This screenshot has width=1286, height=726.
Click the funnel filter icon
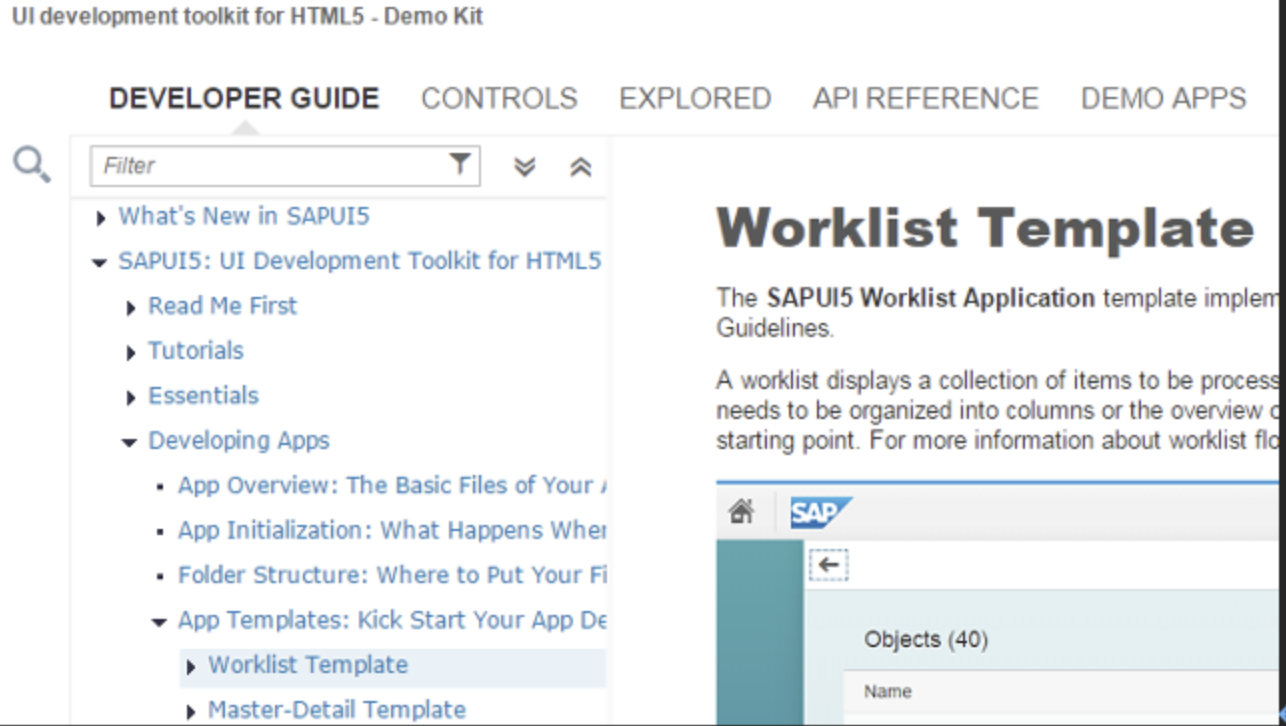click(460, 164)
